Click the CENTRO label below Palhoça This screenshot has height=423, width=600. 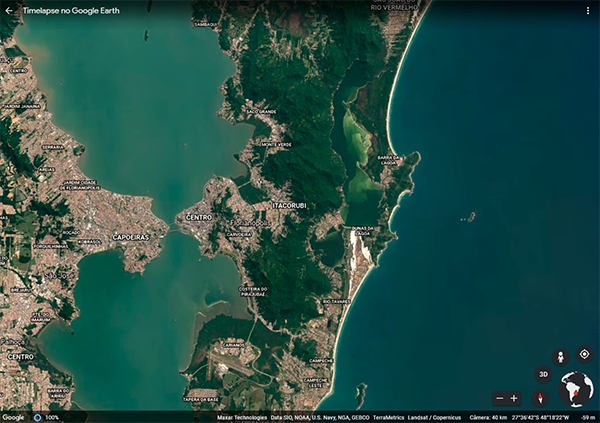21,357
